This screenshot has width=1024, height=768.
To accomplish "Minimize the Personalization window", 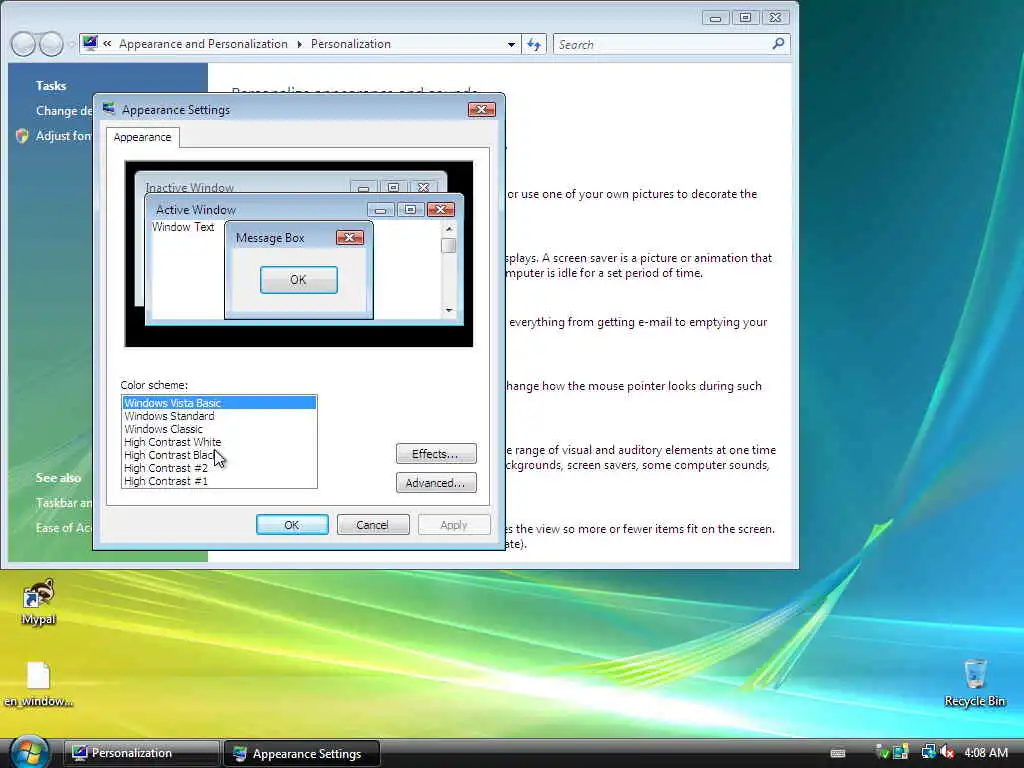I will [x=715, y=18].
